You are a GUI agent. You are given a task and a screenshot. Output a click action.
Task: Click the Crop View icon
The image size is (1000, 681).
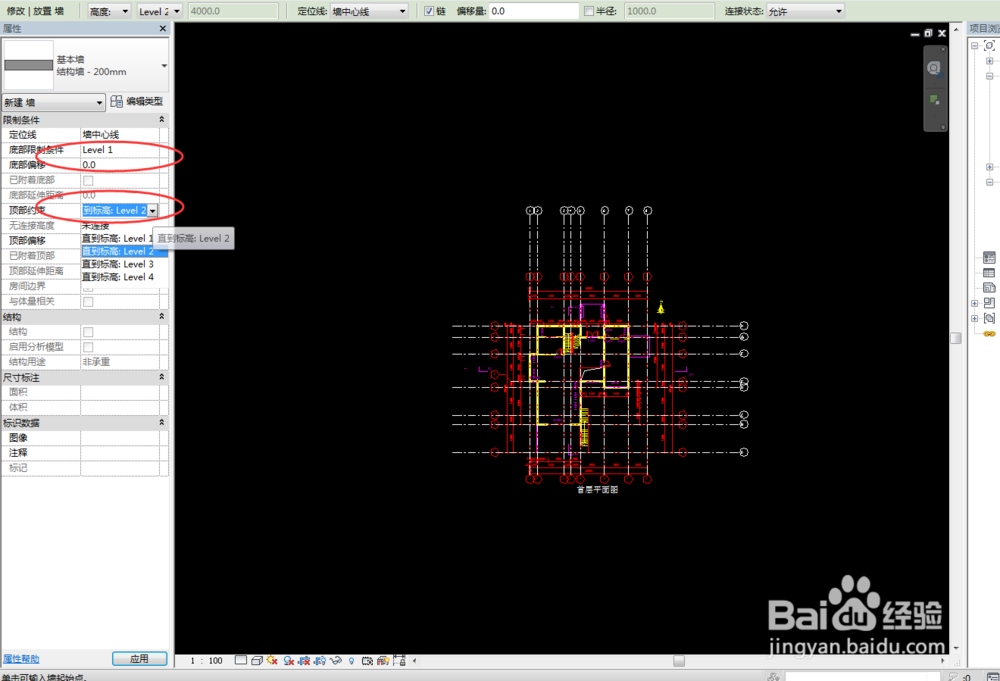coord(304,661)
